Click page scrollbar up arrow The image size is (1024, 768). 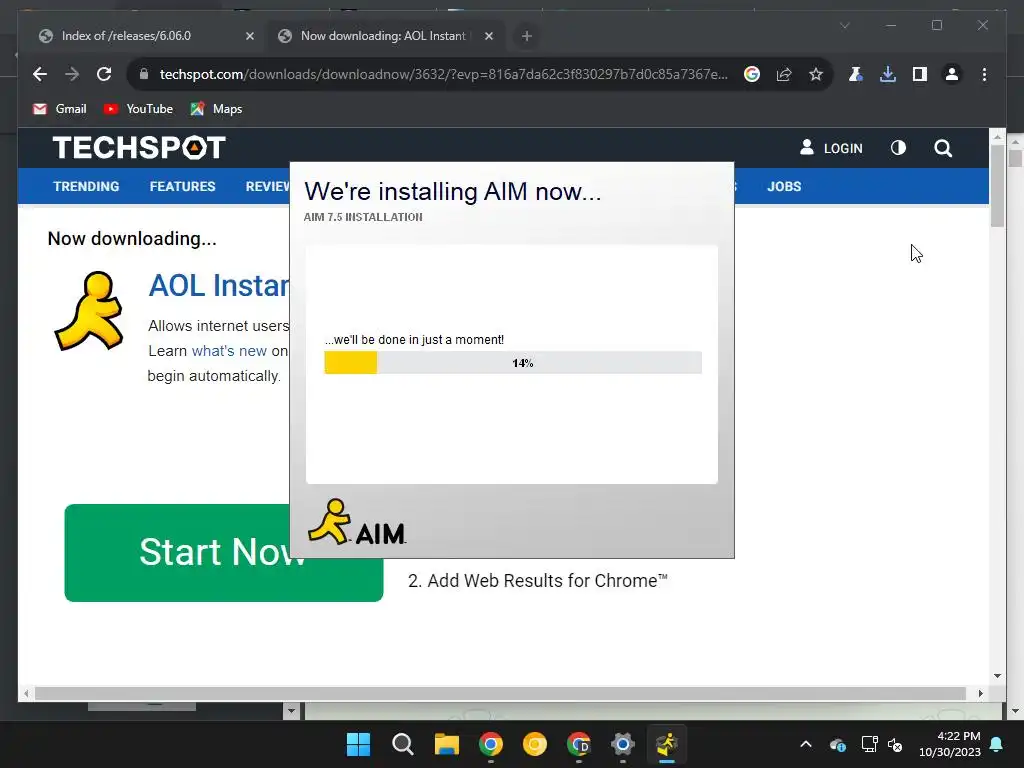[997, 136]
